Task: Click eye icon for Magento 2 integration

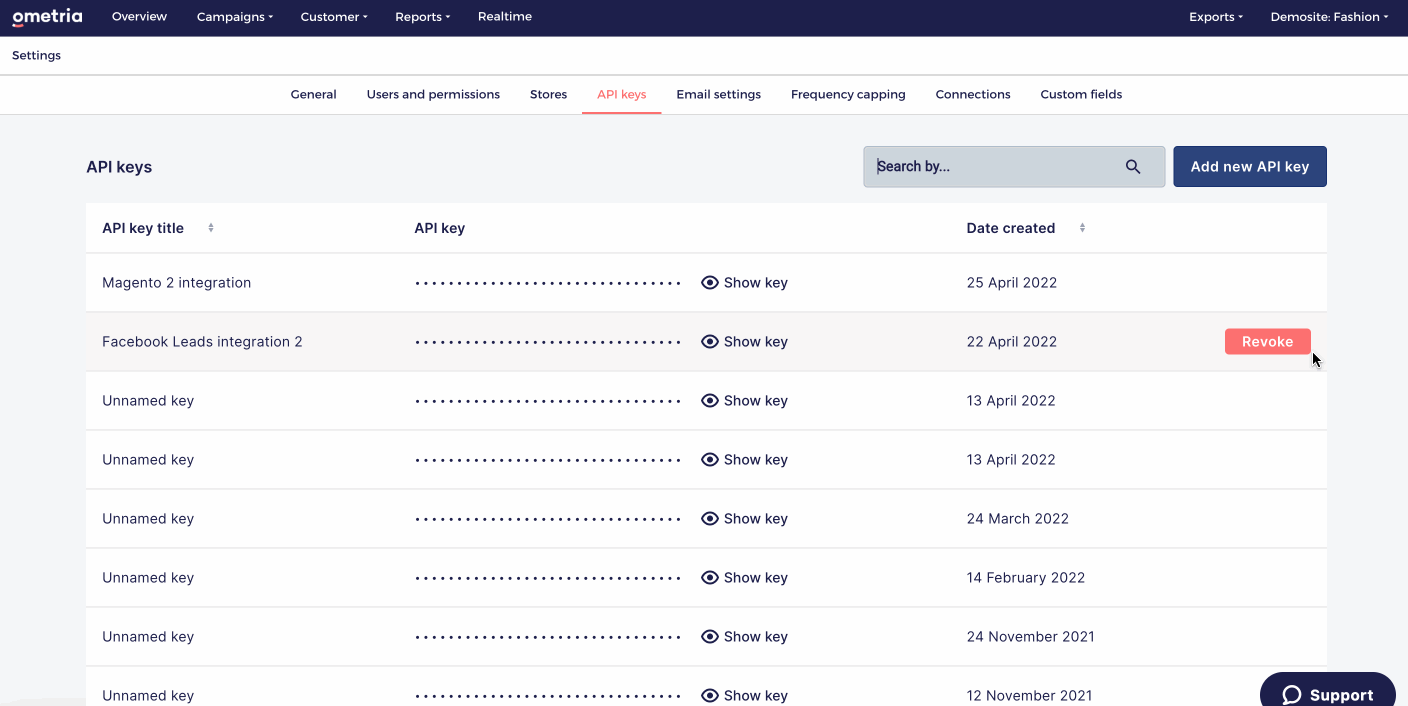Action: click(x=710, y=283)
